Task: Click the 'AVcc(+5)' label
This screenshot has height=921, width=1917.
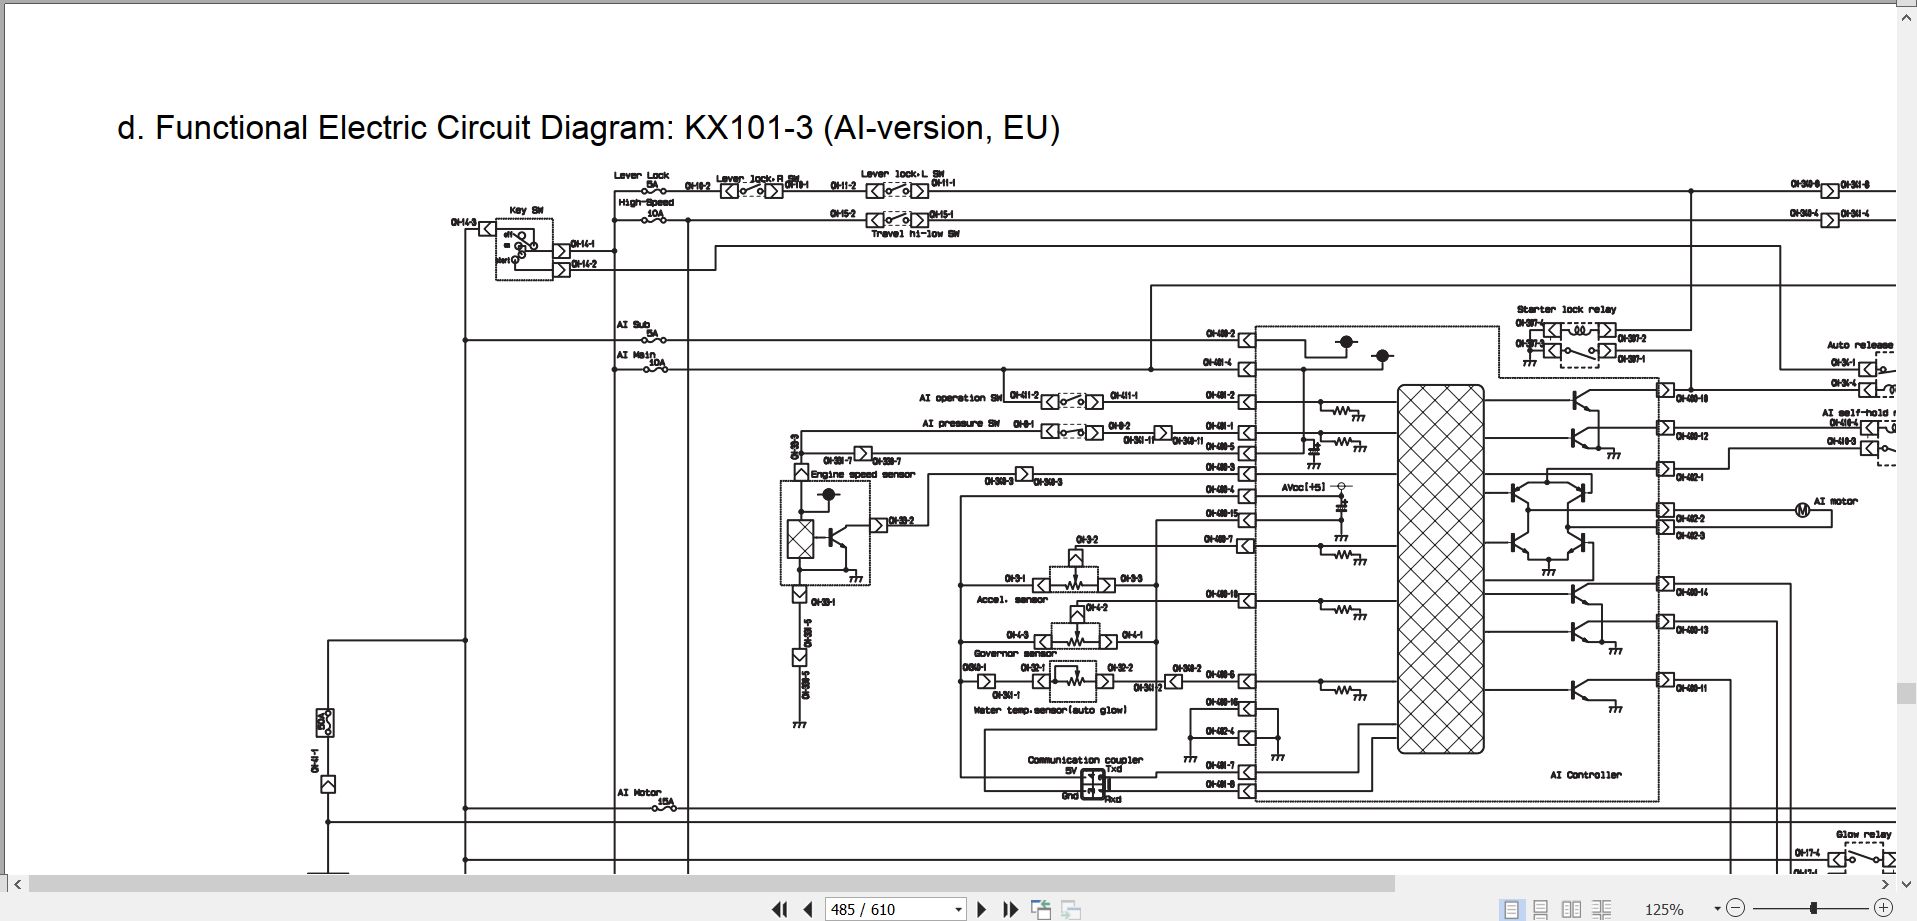Action: 1304,488
